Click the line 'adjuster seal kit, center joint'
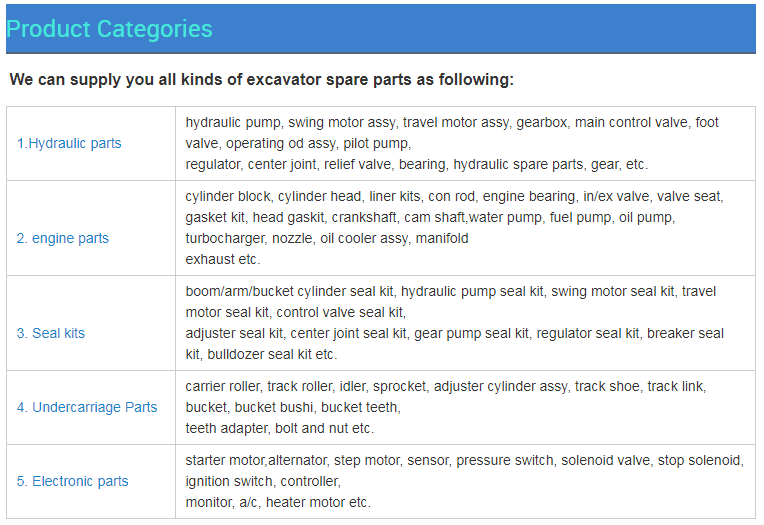The width and height of the screenshot is (764, 525). pyautogui.click(x=454, y=333)
